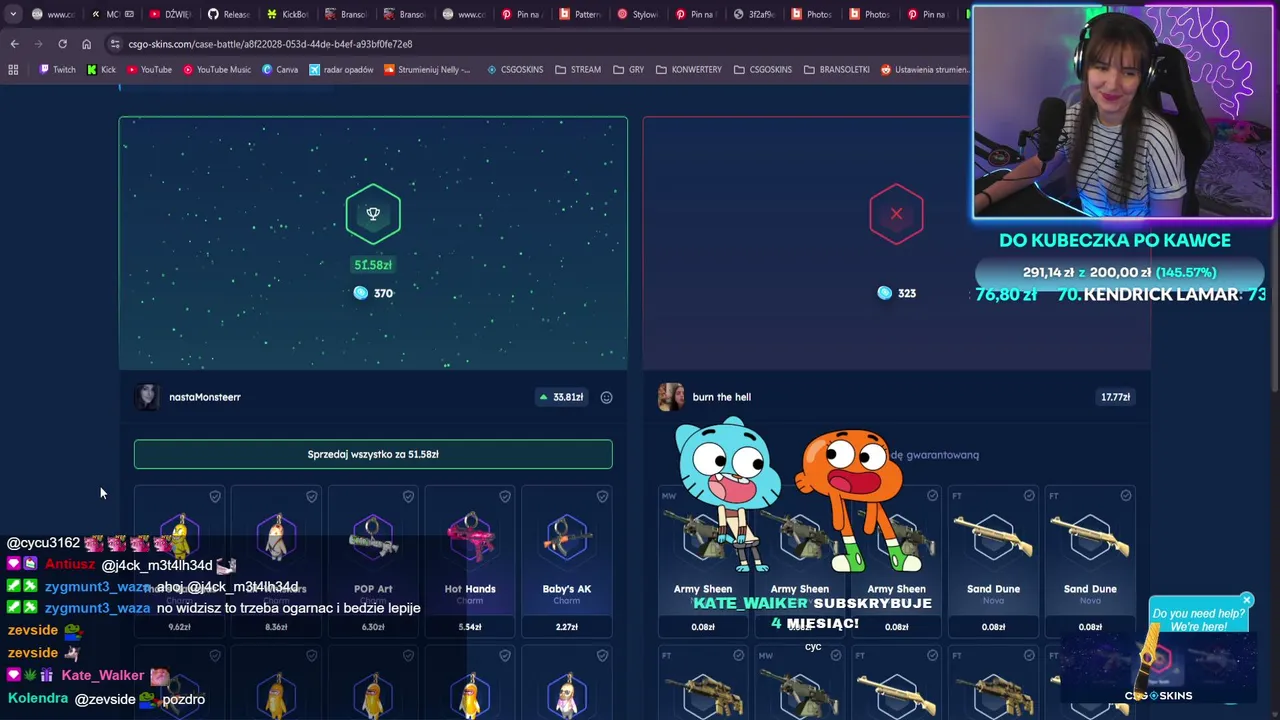Image resolution: width=1280 pixels, height=720 pixels.
Task: Click the green trophy winner hexagon
Action: 373,214
